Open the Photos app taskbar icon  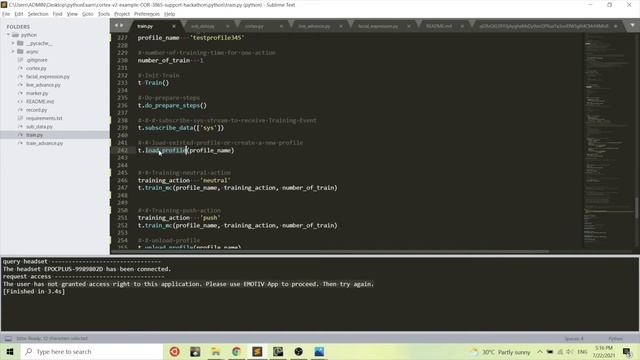(319, 351)
